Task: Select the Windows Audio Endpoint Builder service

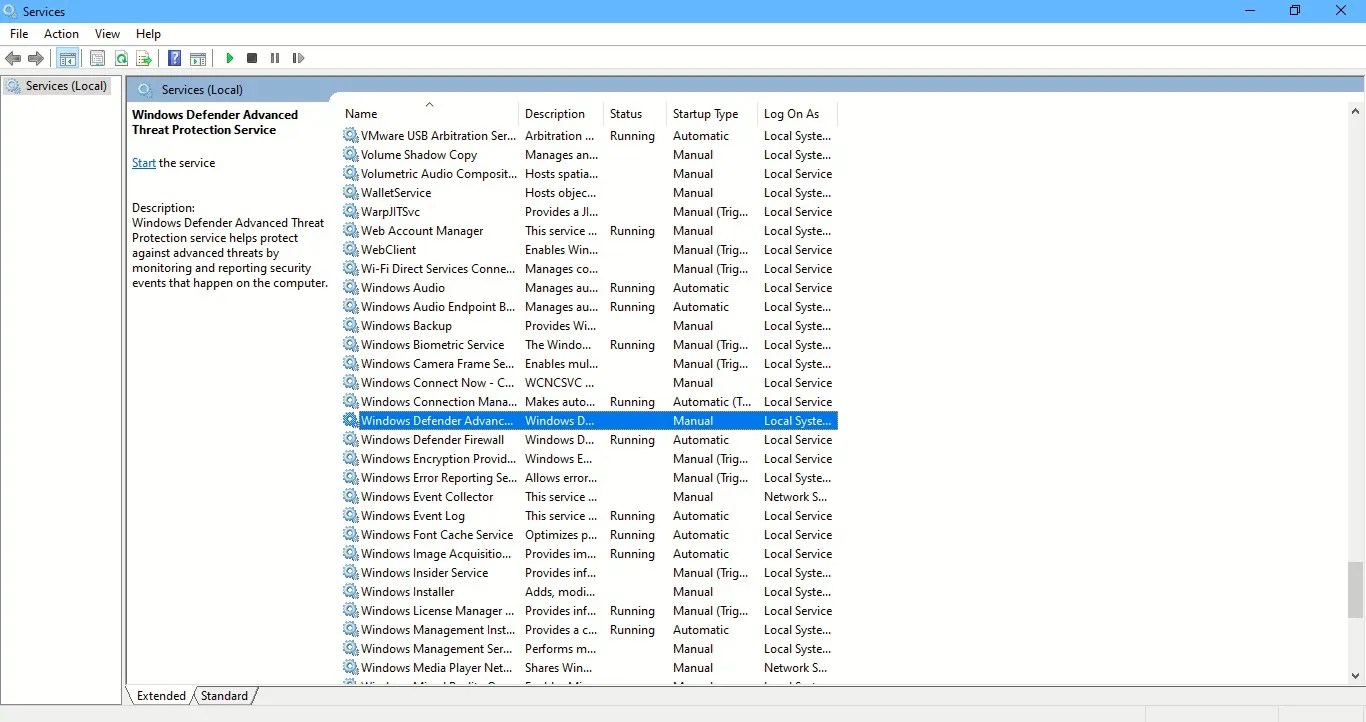Action: point(590,306)
